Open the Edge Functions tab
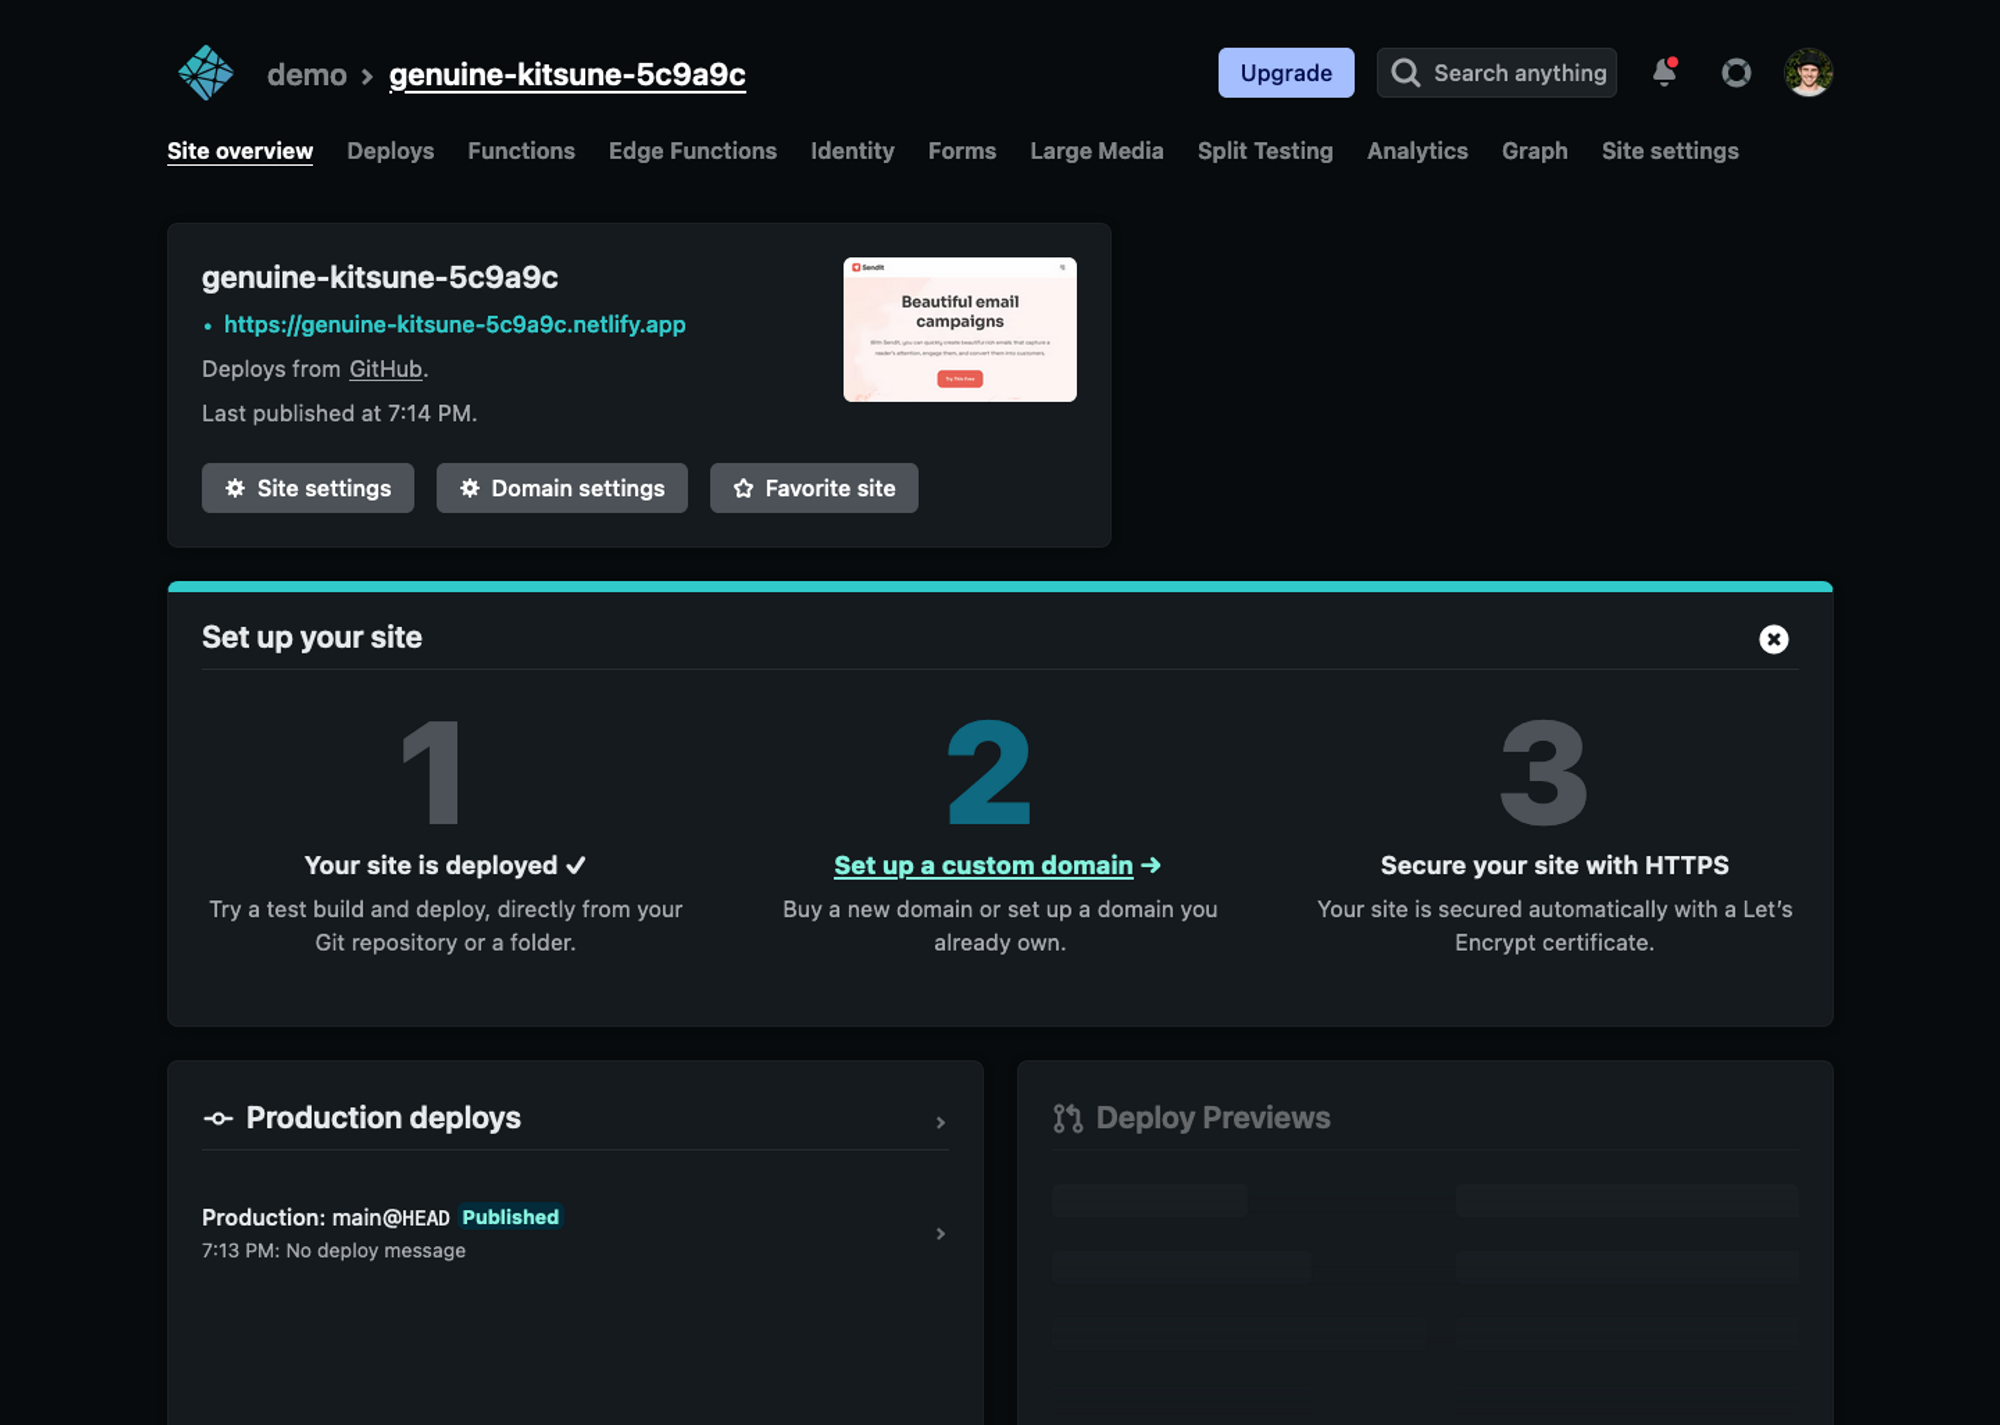Image resolution: width=2000 pixels, height=1425 pixels. [x=692, y=151]
